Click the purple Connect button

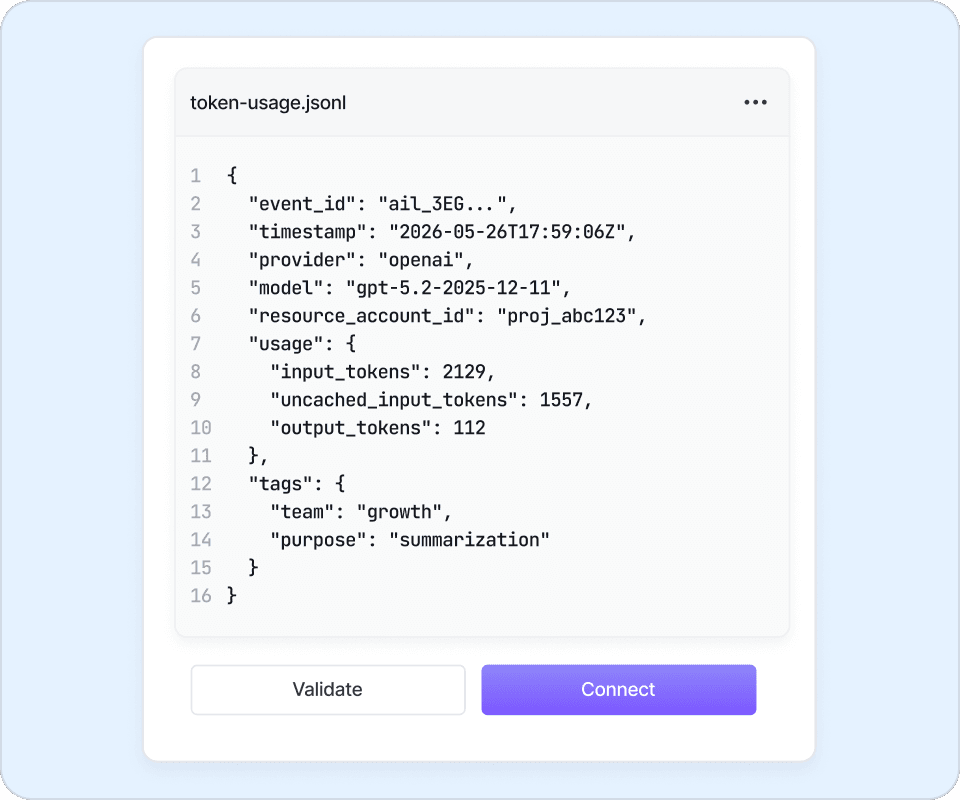pos(618,690)
